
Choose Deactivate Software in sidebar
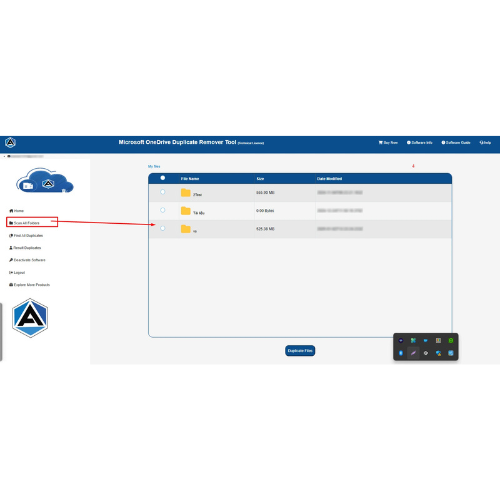point(27,260)
